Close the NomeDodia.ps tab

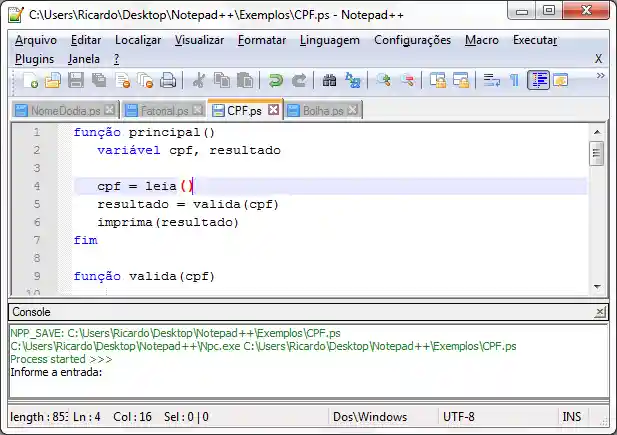110,111
